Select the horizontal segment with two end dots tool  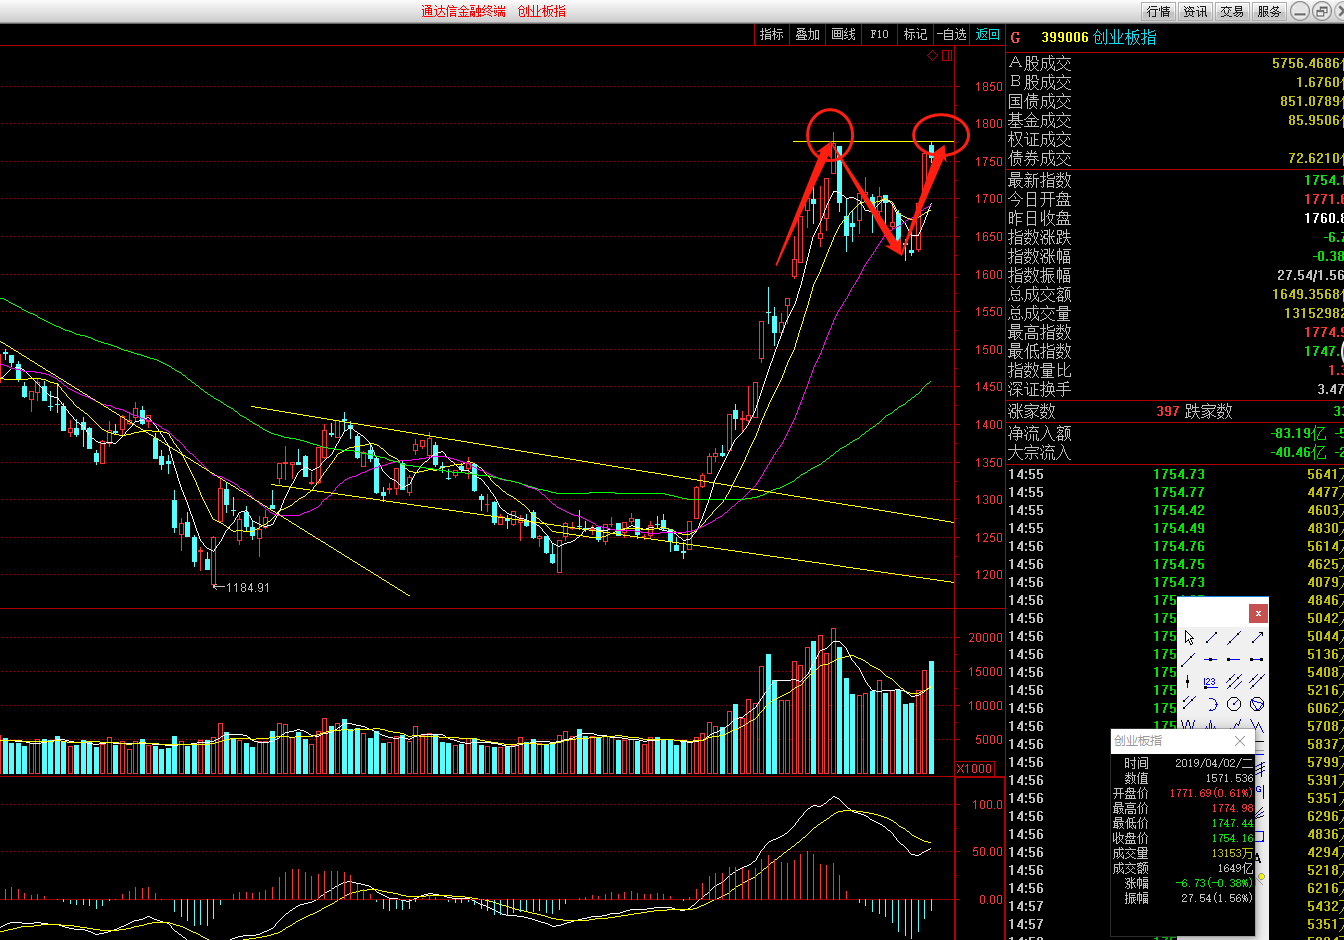click(1257, 659)
